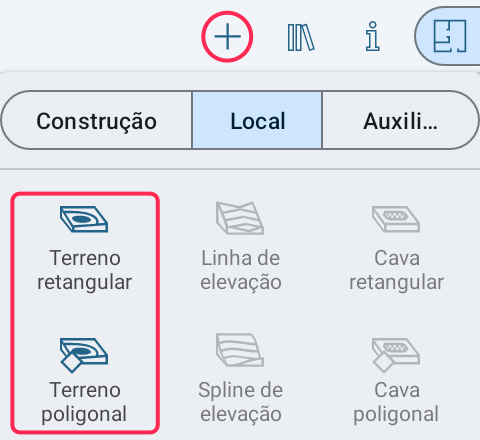The height and width of the screenshot is (440, 480).
Task: Select the Terreno poligonal tool icon
Action: [x=84, y=355]
